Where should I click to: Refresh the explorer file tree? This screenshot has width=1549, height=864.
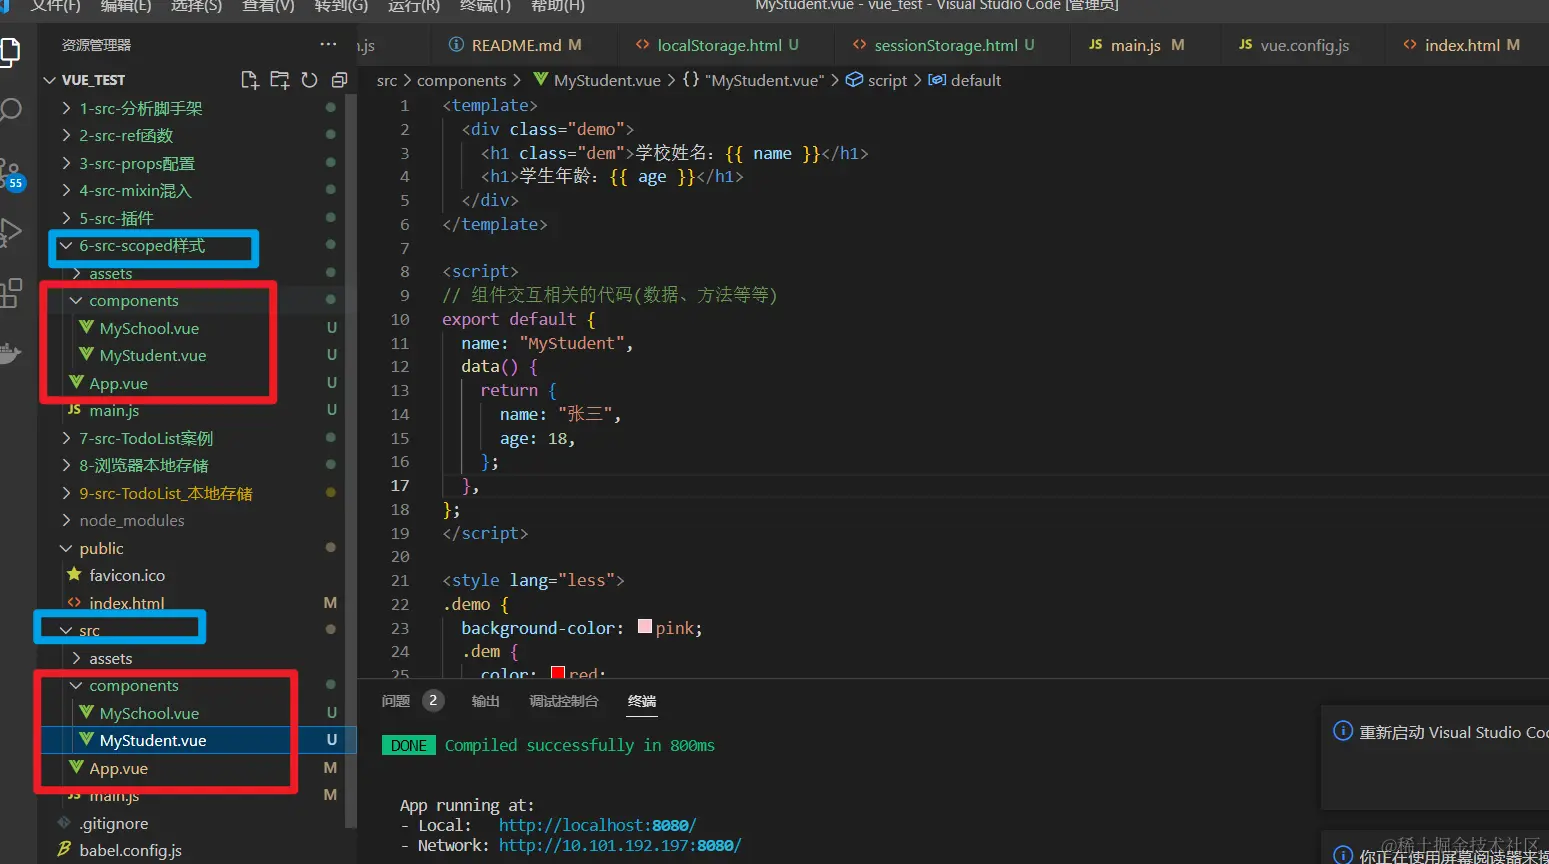click(310, 80)
